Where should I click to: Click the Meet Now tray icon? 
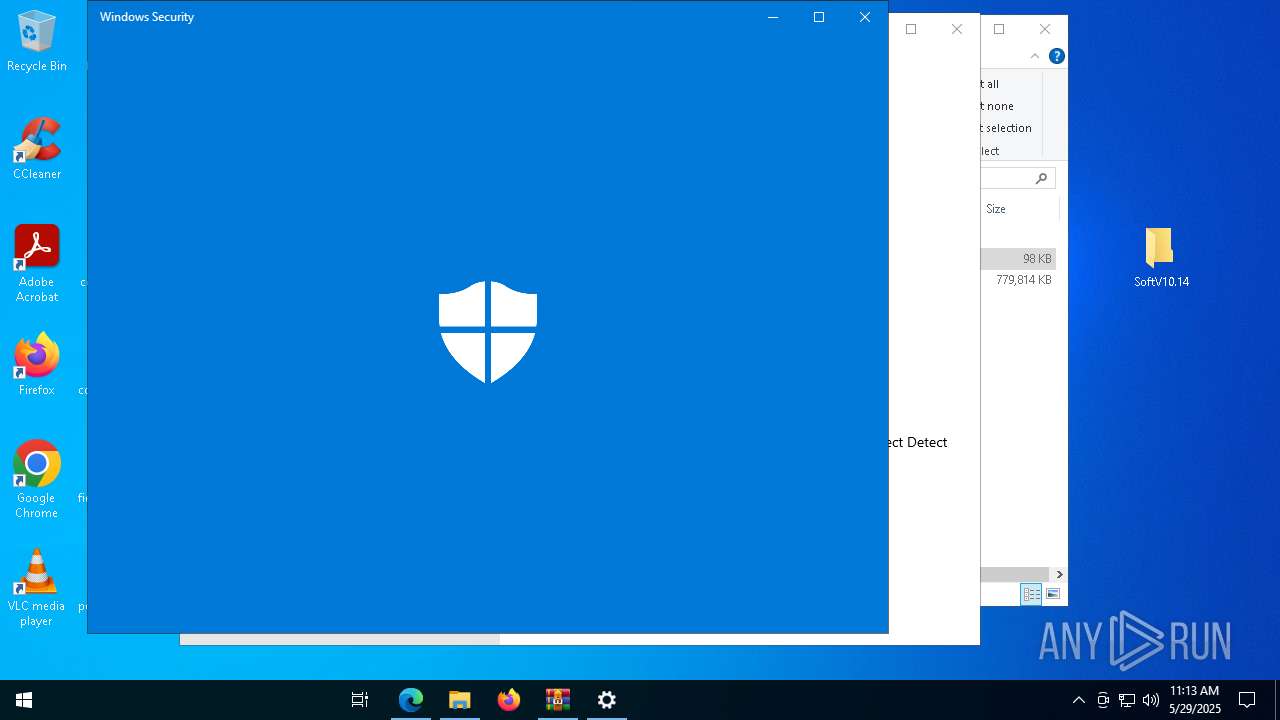[1103, 700]
